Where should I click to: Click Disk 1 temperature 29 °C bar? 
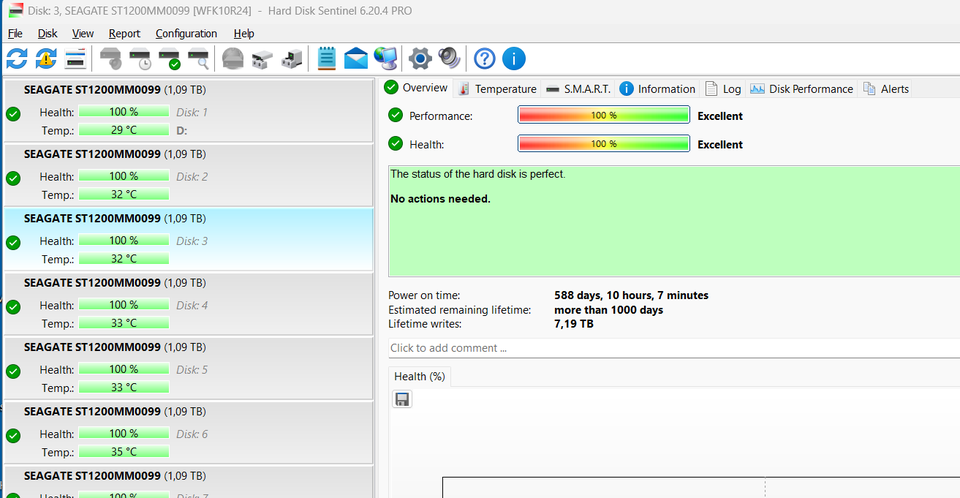pyautogui.click(x=124, y=130)
